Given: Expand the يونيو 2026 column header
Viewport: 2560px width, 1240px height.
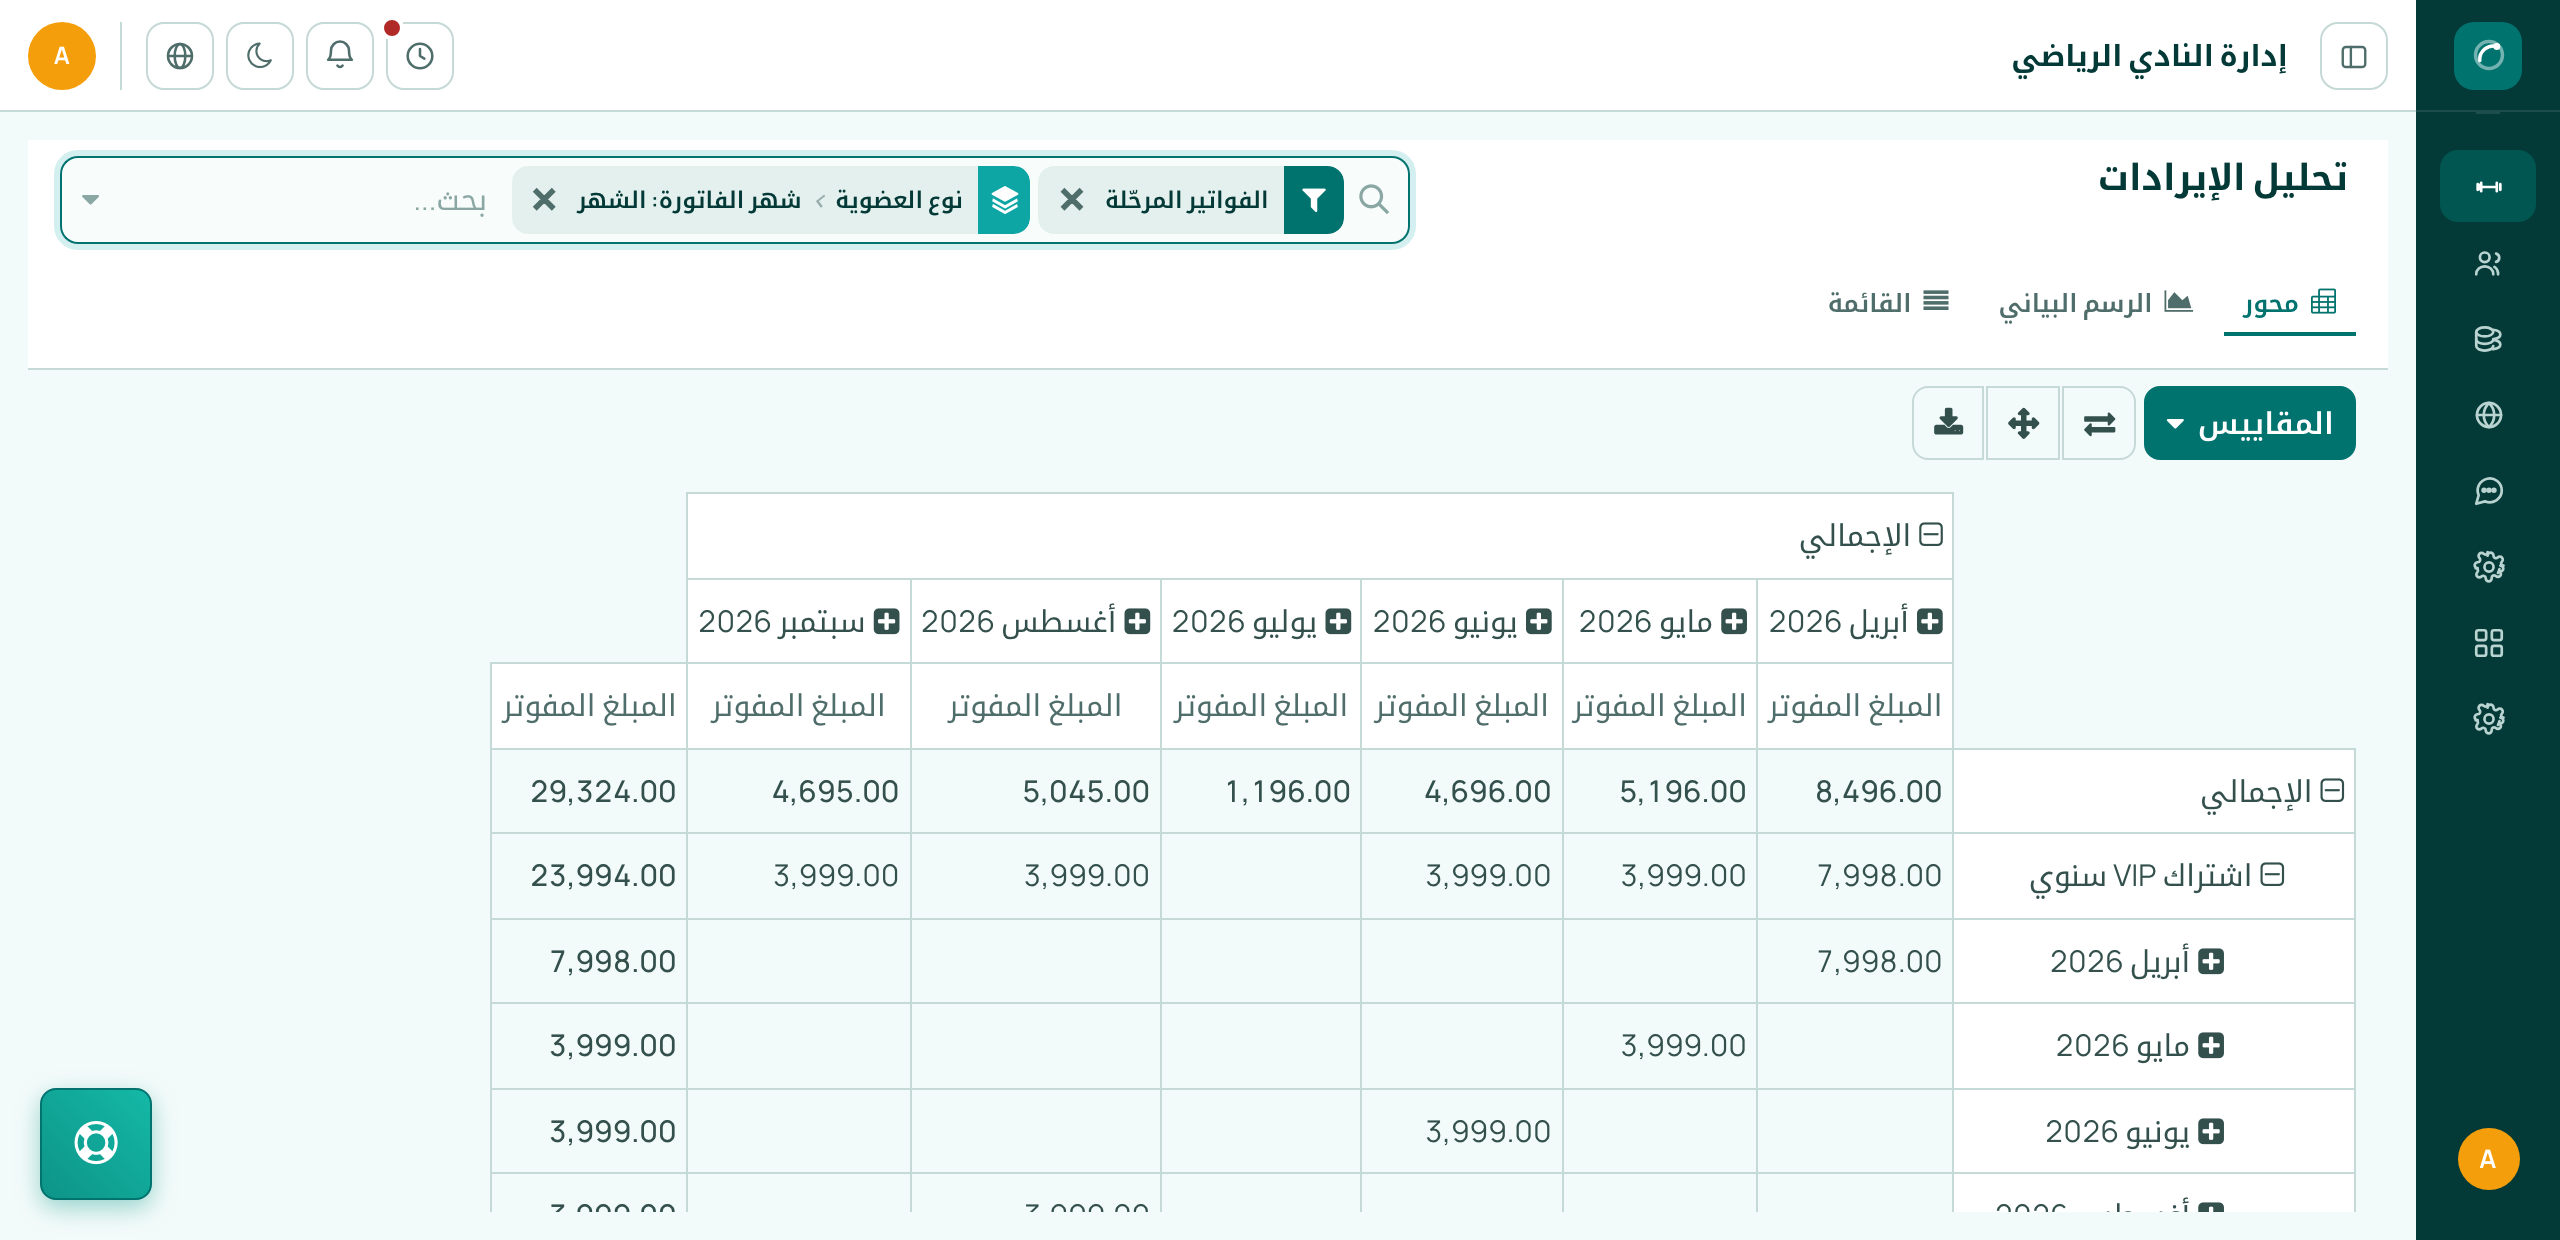Looking at the screenshot, I should (x=1538, y=621).
